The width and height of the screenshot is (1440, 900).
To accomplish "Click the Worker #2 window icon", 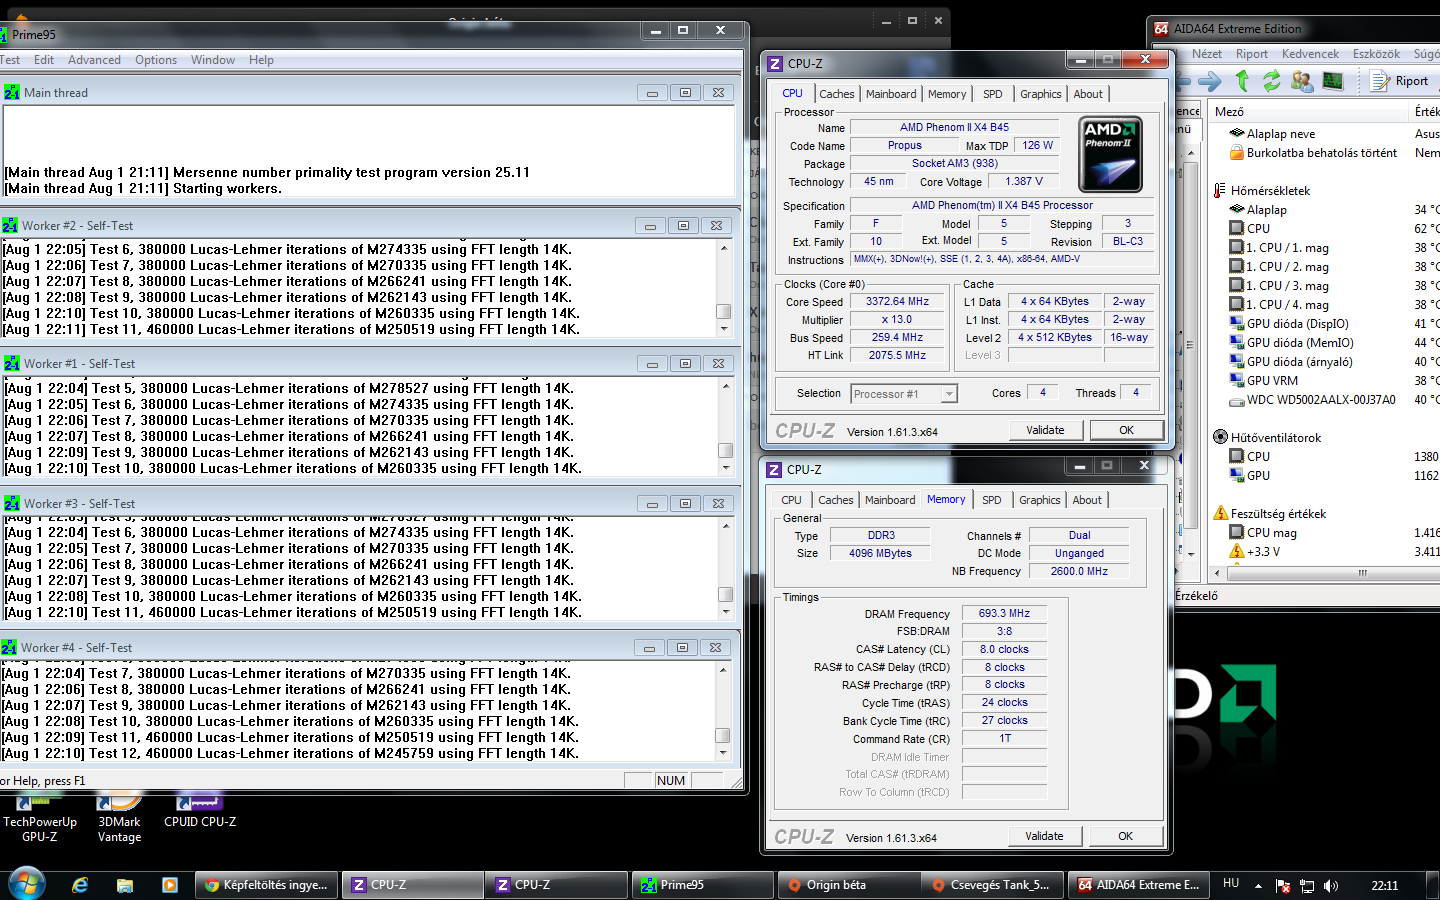I will tap(10, 225).
